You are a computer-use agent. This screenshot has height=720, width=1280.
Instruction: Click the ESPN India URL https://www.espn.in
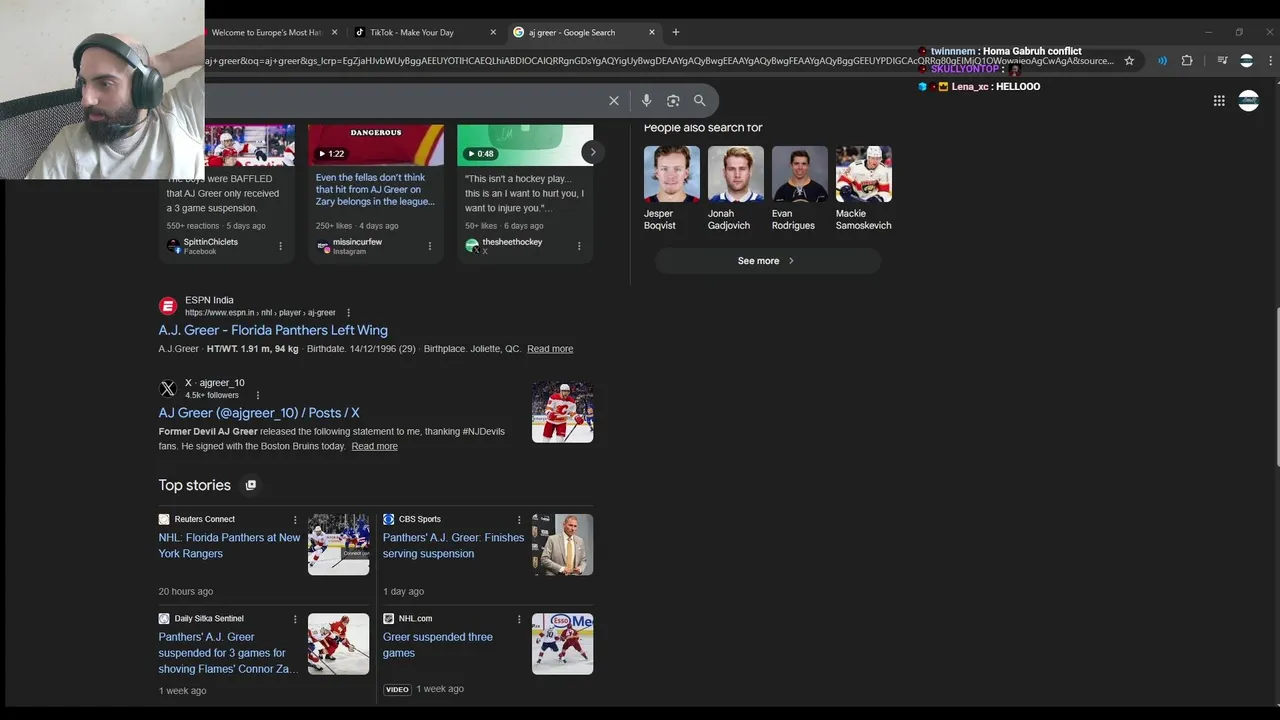coord(260,313)
